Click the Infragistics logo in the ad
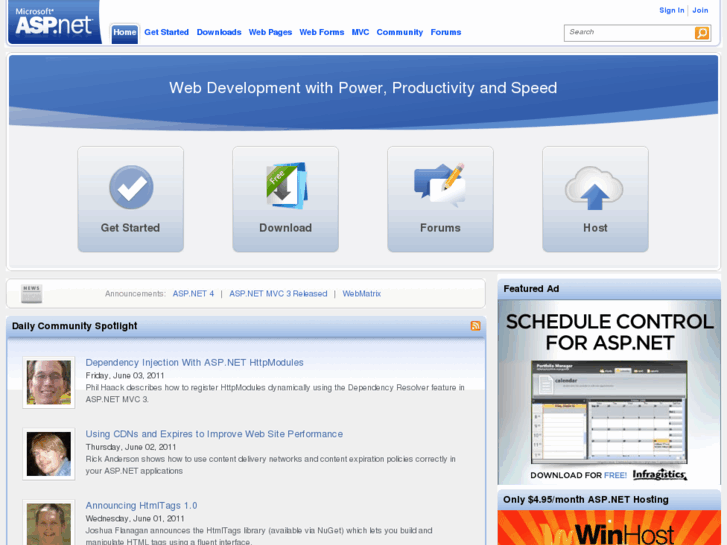The height and width of the screenshot is (545, 727). [x=660, y=474]
